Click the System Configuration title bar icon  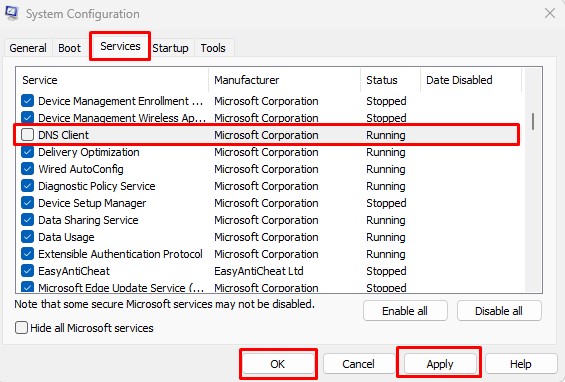(x=12, y=13)
